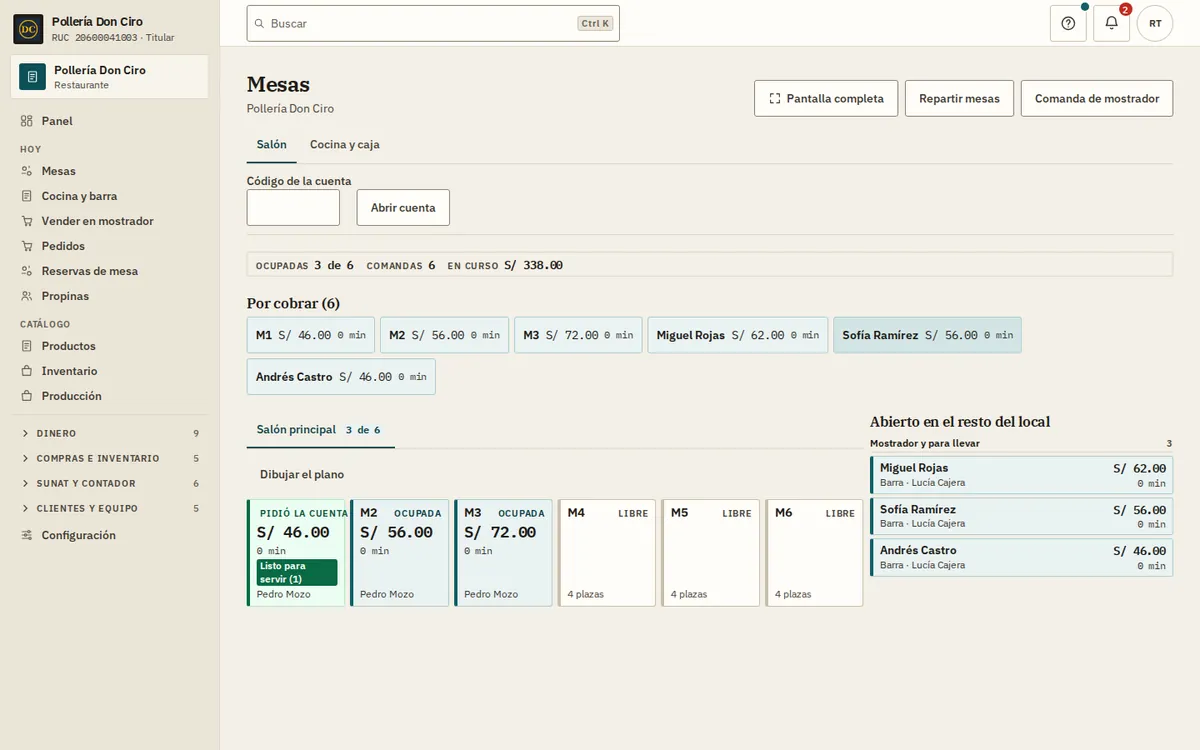1200x750 pixels.
Task: Click the Abrir cuenta button
Action: pos(403,208)
